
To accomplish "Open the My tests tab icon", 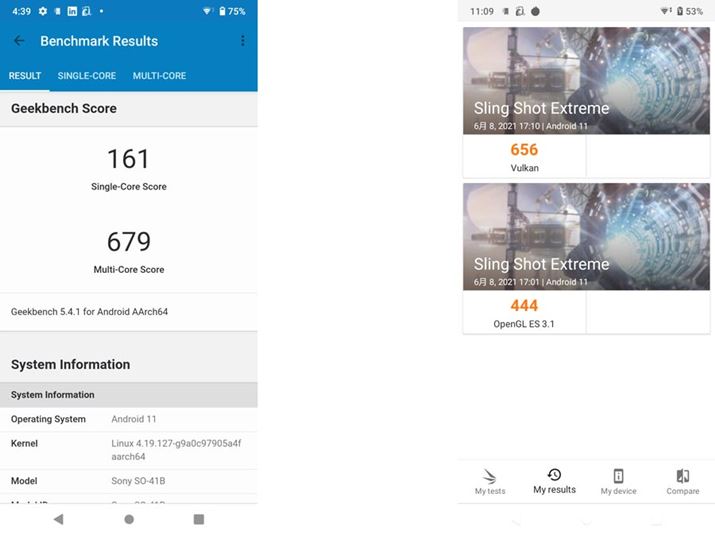I will 490,477.
